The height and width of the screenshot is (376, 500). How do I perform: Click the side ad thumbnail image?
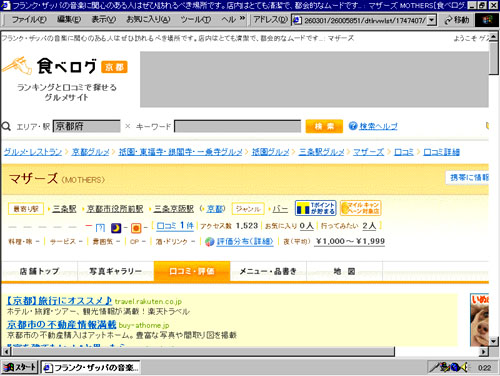tap(479, 320)
